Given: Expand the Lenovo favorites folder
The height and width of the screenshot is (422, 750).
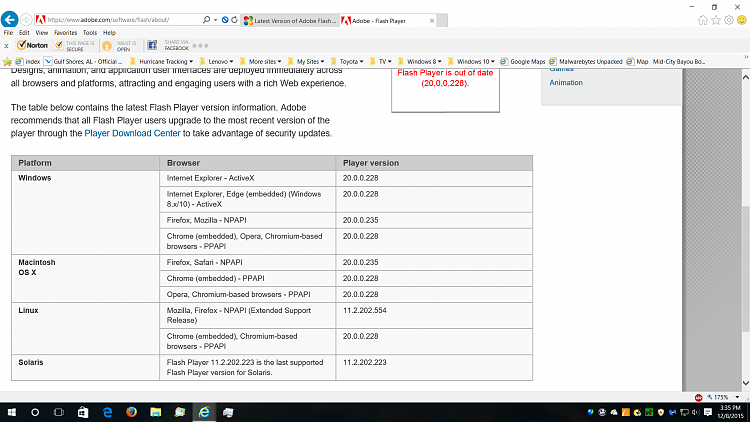Looking at the screenshot, I should click(x=216, y=62).
